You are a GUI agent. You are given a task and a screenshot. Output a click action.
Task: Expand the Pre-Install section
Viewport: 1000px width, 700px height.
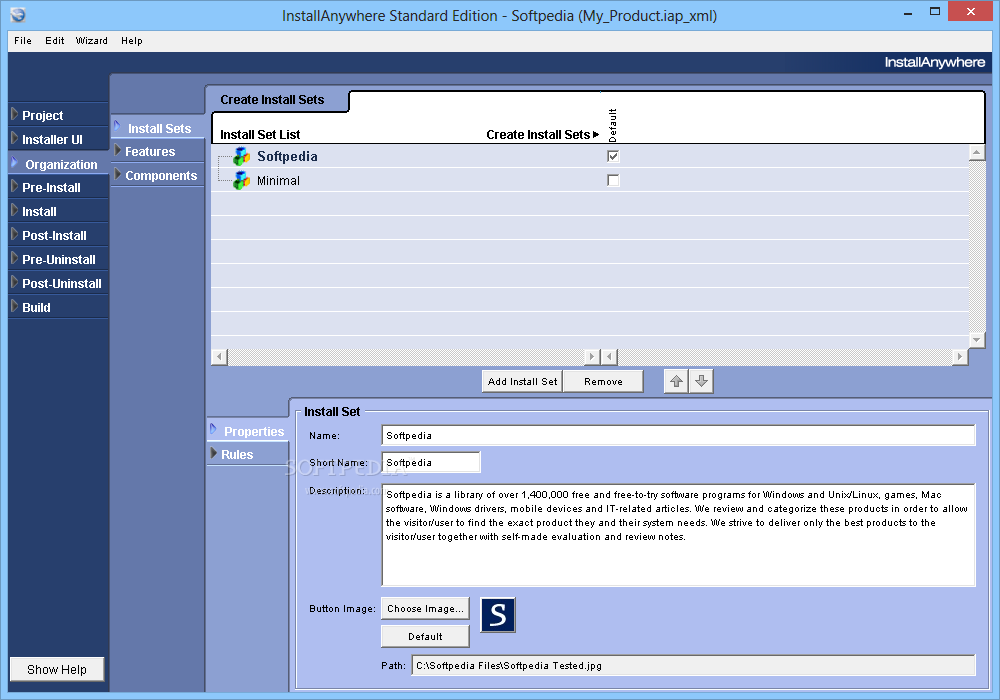pos(59,187)
